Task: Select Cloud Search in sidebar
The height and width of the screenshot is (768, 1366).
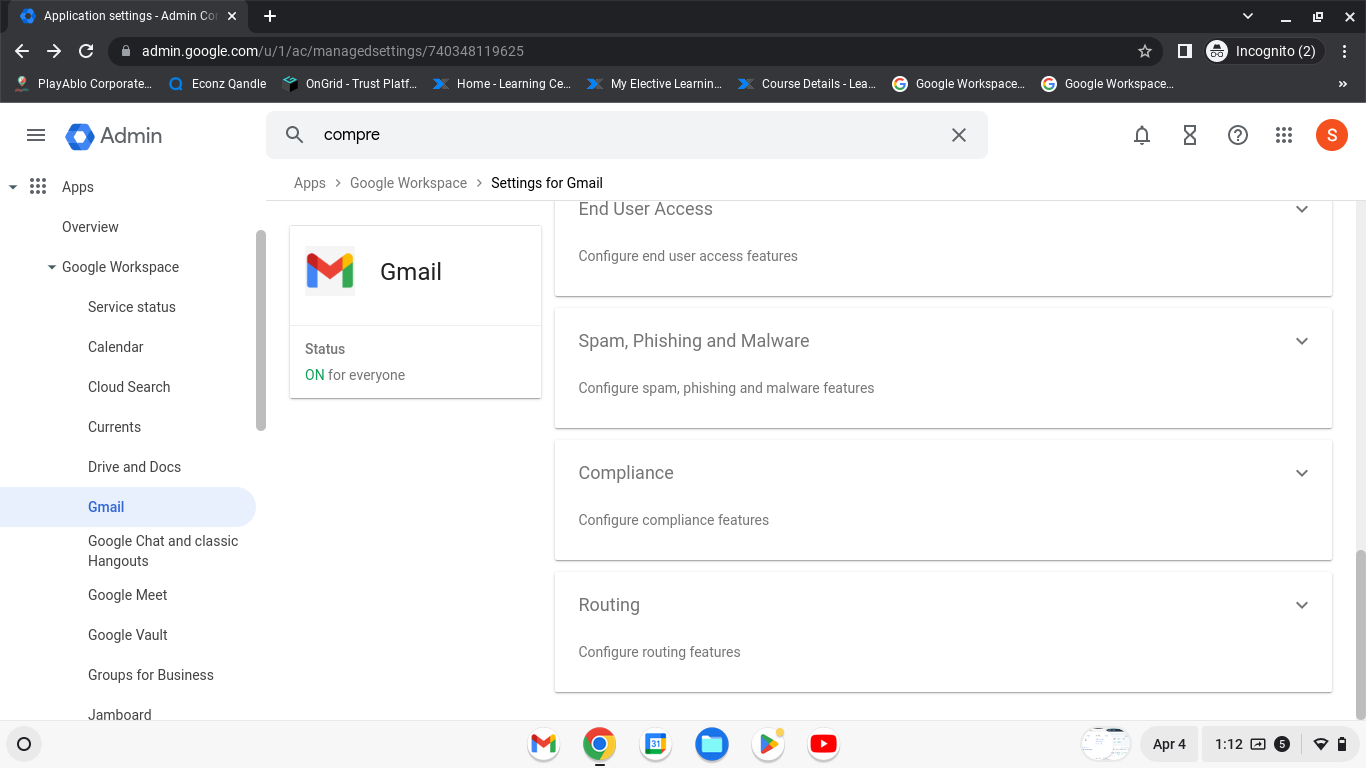Action: (x=129, y=387)
